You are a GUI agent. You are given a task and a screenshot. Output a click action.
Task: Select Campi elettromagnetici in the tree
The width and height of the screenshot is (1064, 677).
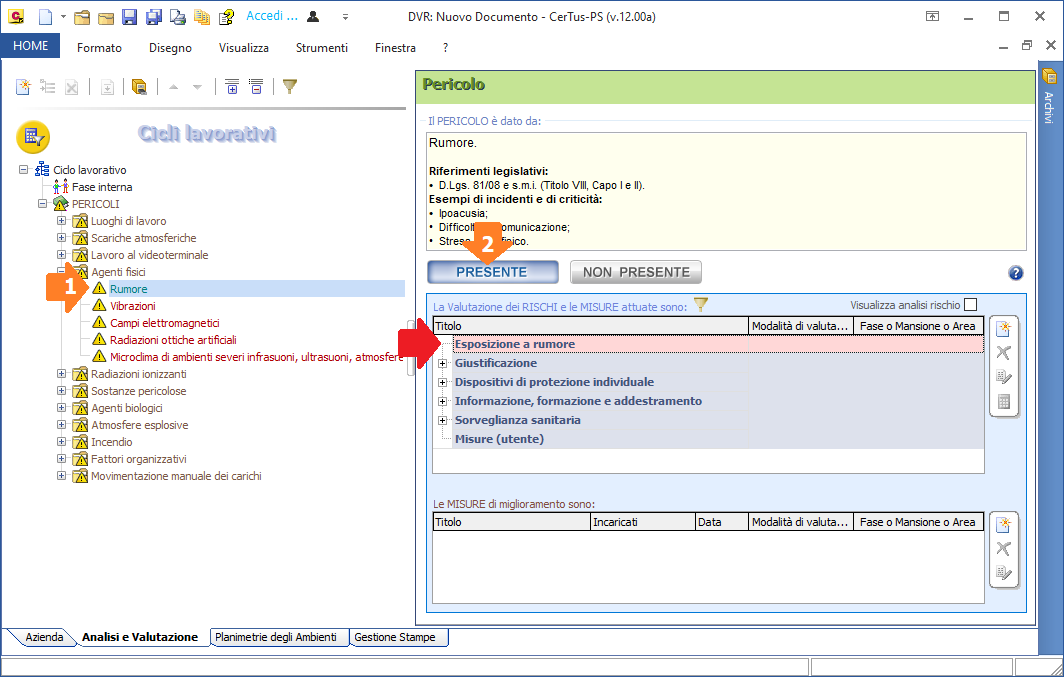tap(165, 323)
